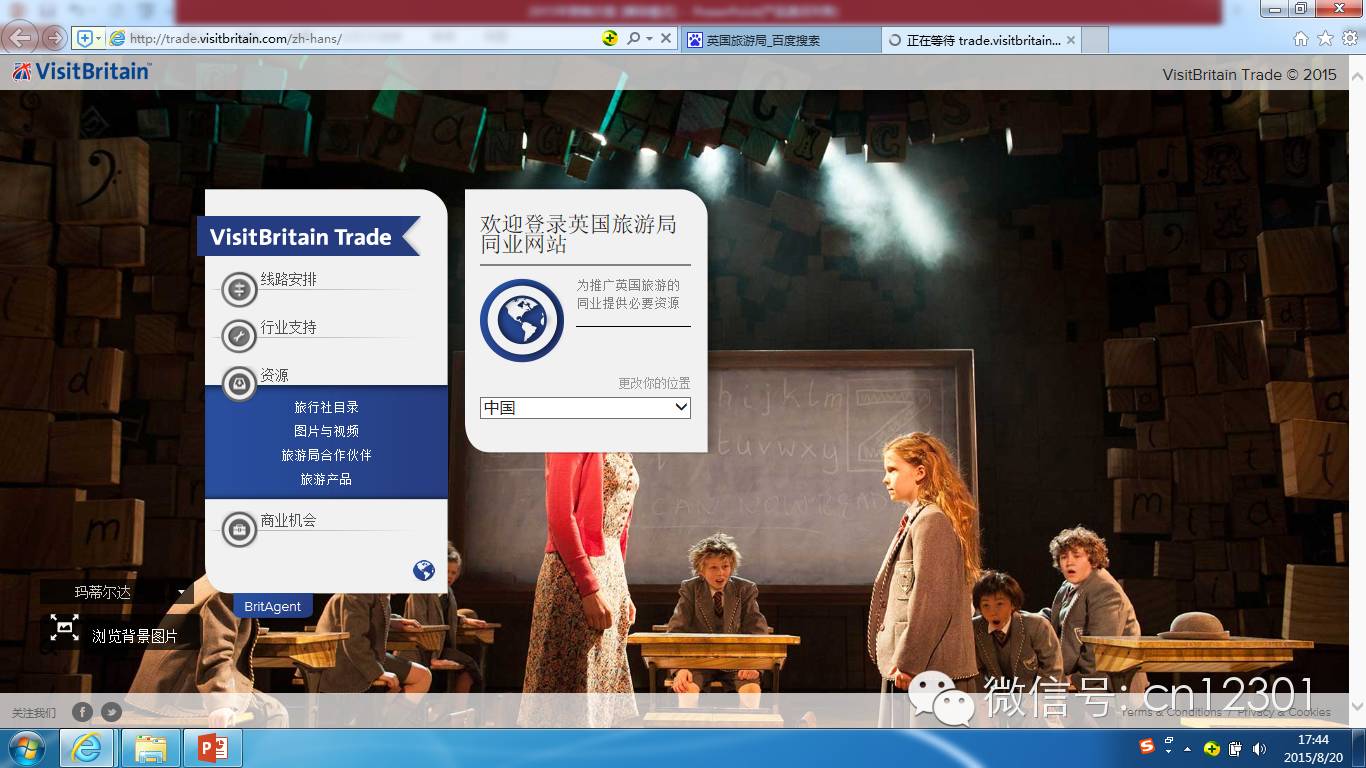Open the Terms & Conditions link
Image resolution: width=1366 pixels, height=768 pixels.
pyautogui.click(x=1171, y=712)
